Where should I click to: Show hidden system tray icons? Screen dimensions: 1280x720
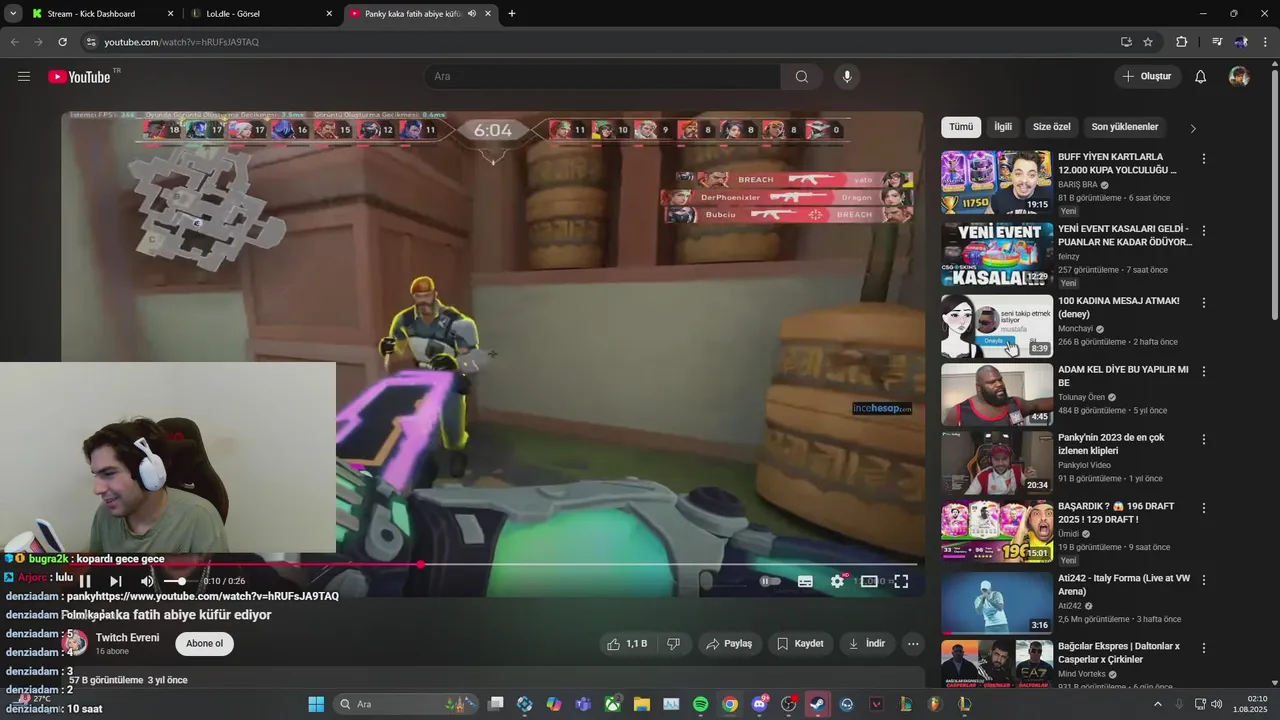pyautogui.click(x=1158, y=704)
